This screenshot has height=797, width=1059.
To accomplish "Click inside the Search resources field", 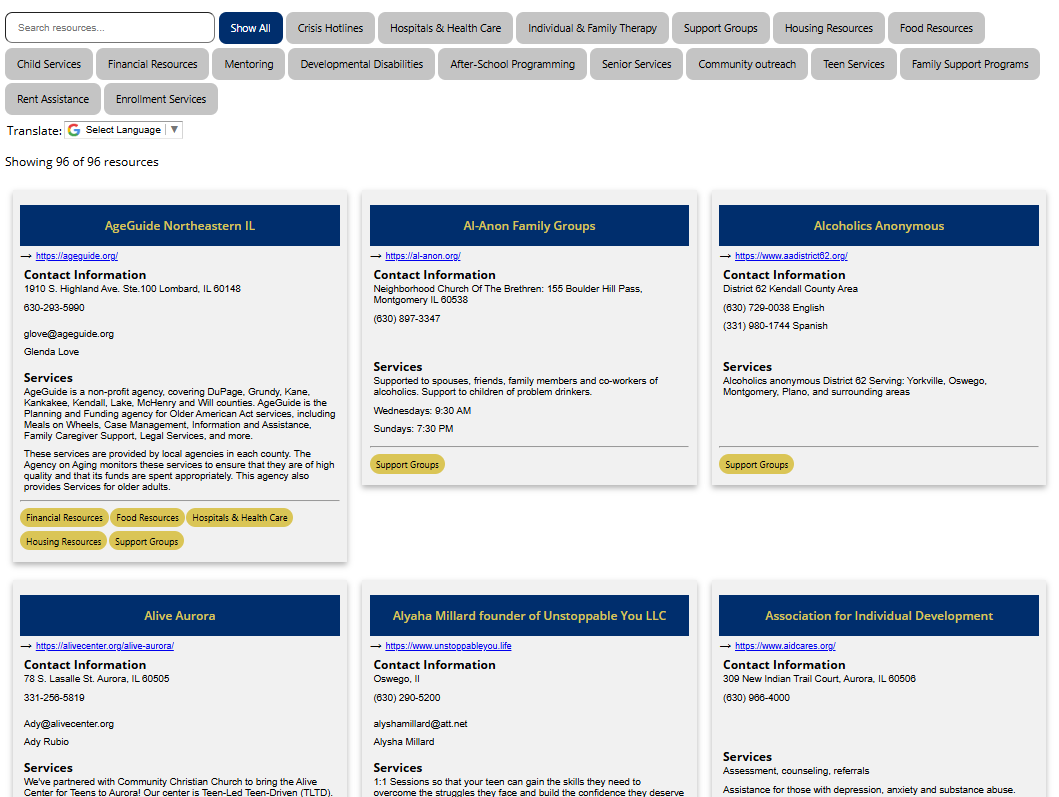I will (x=109, y=27).
